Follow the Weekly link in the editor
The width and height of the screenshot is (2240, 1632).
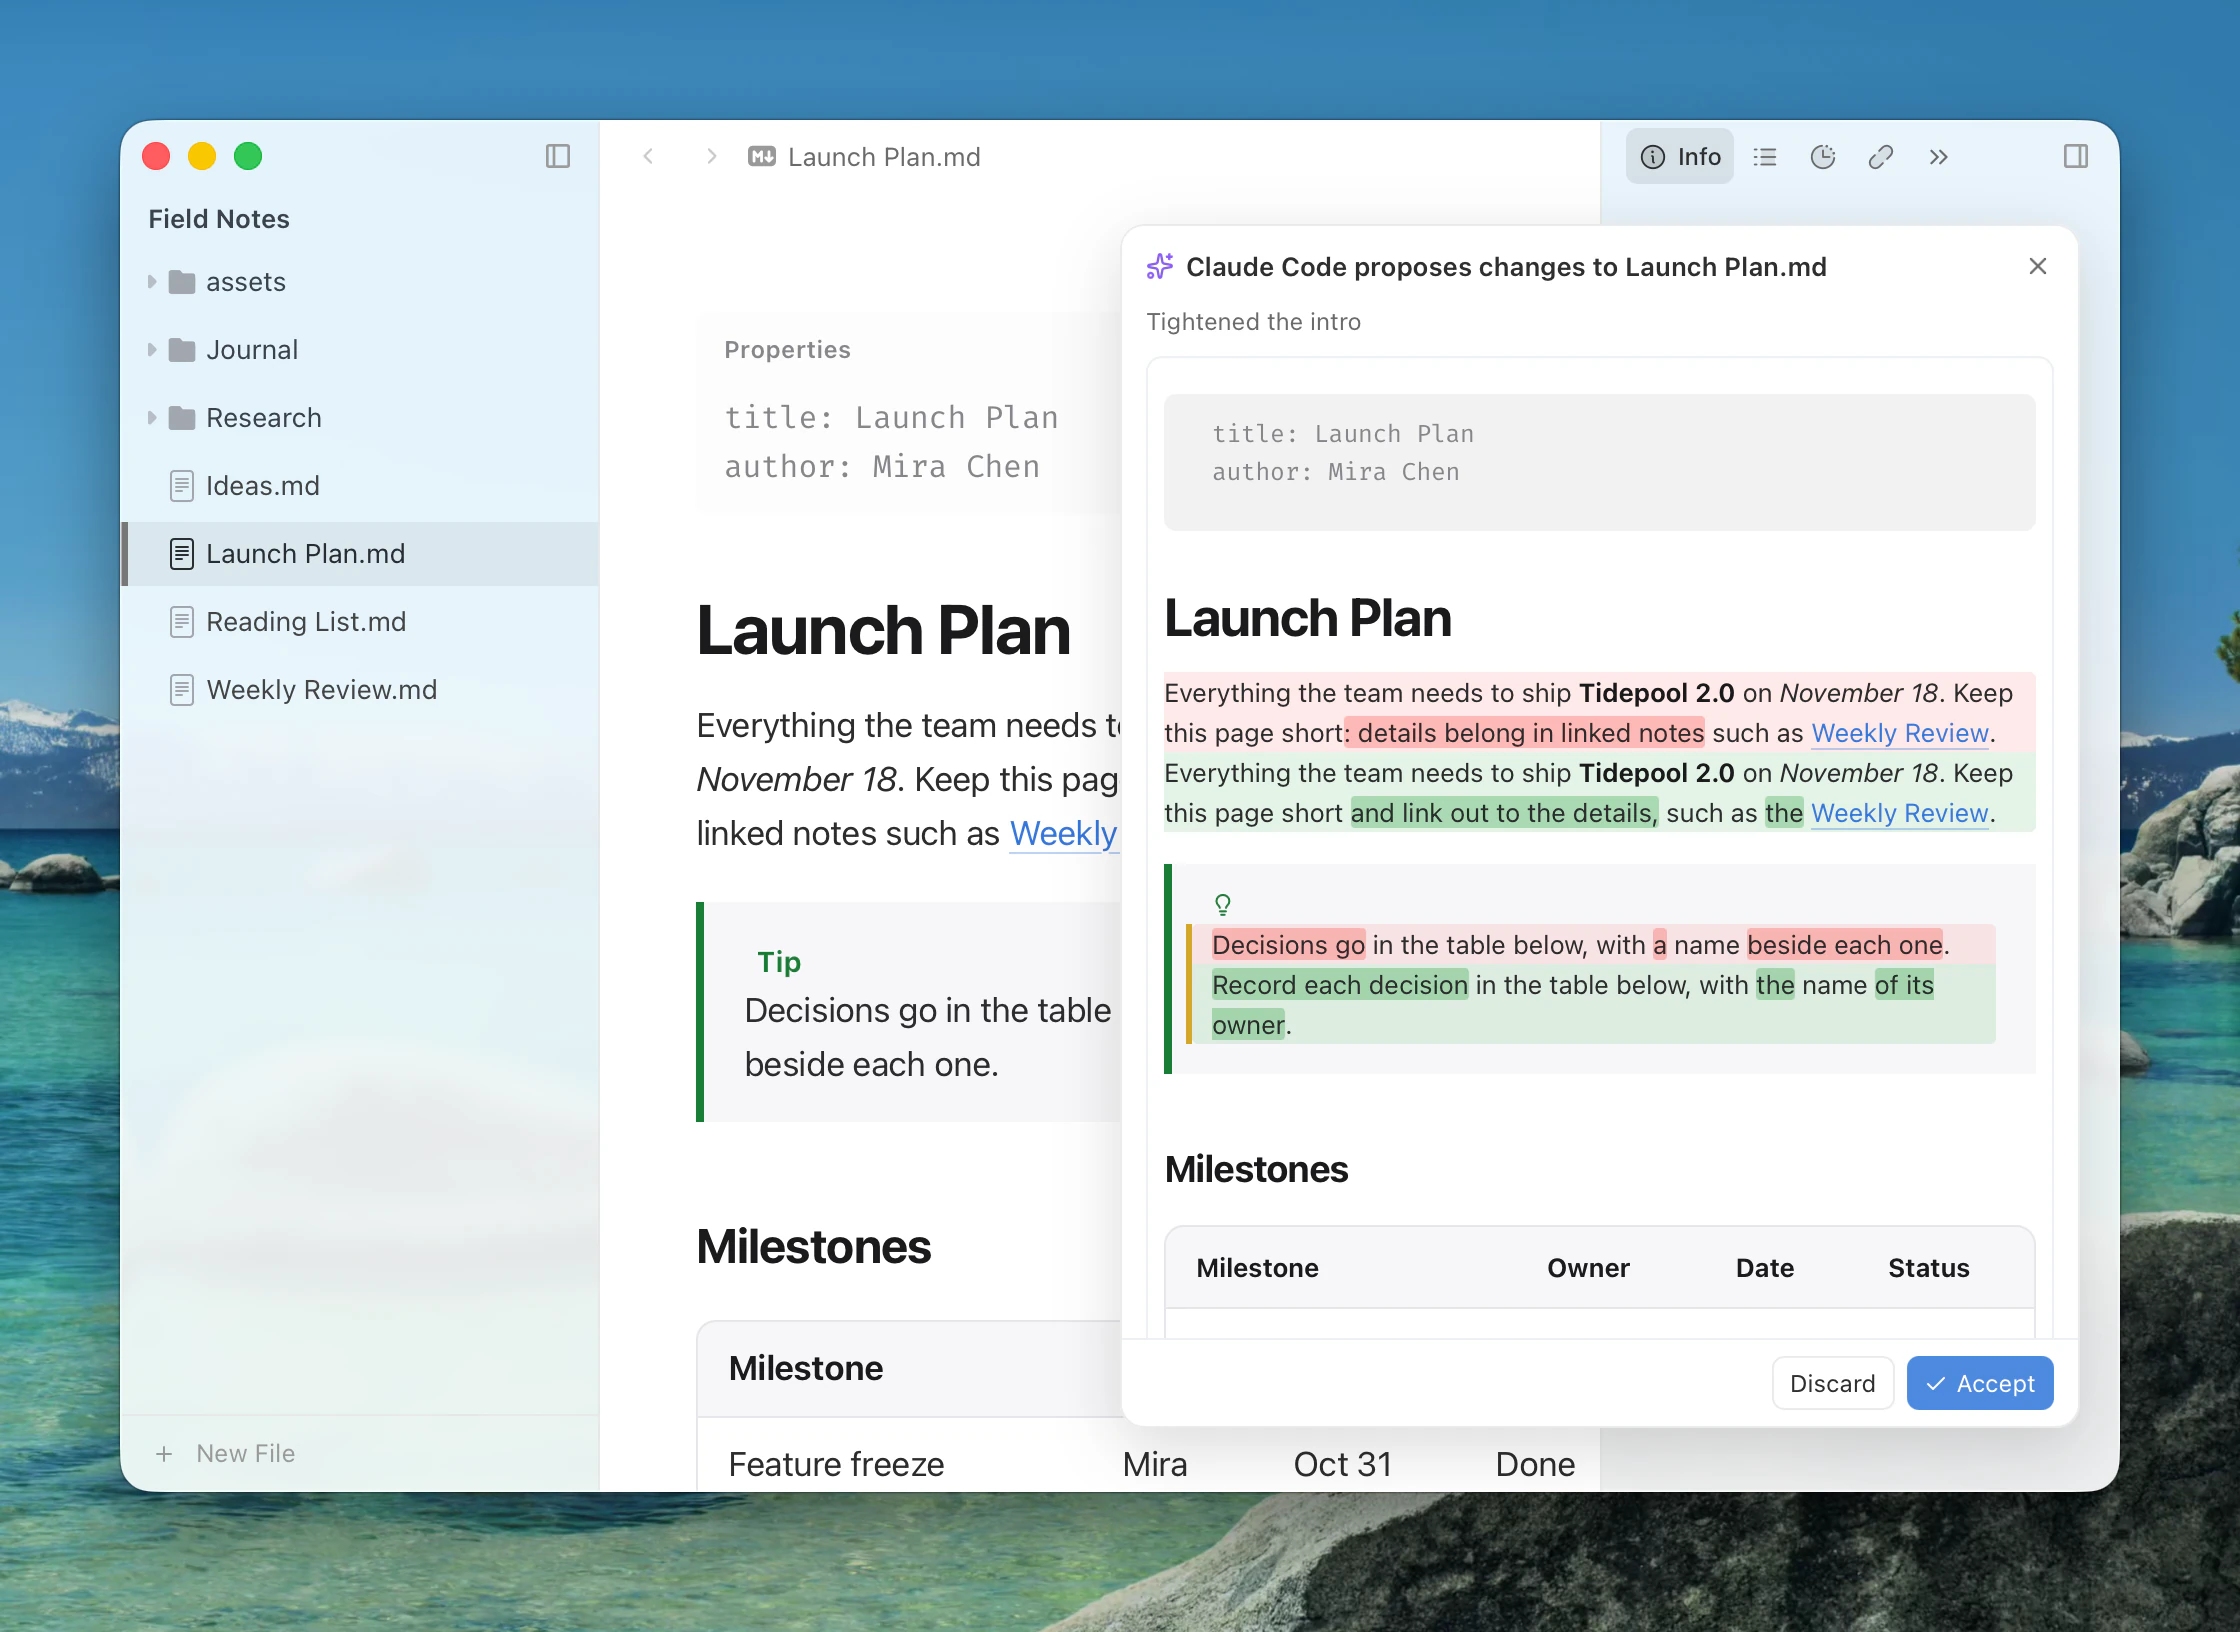(x=1063, y=833)
